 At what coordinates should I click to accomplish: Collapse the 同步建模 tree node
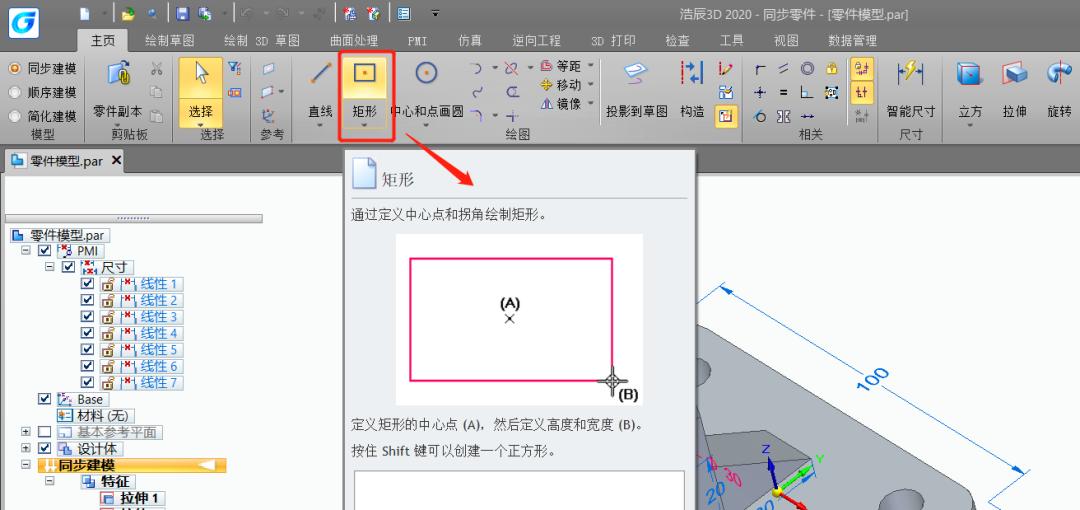(x=26, y=465)
